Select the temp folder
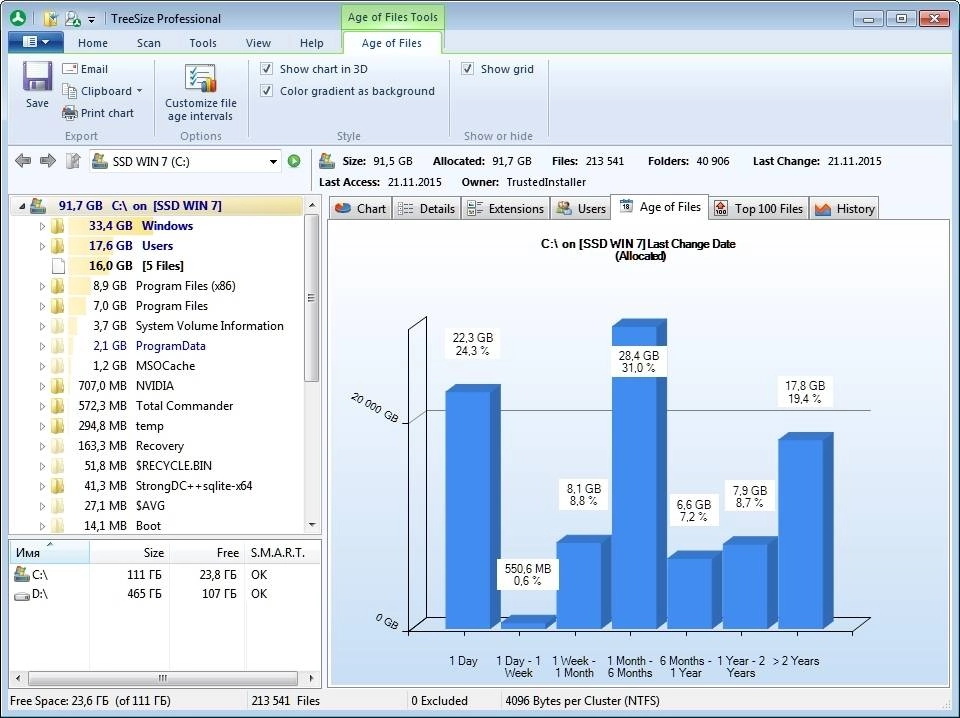Viewport: 960px width, 718px height. coord(149,426)
